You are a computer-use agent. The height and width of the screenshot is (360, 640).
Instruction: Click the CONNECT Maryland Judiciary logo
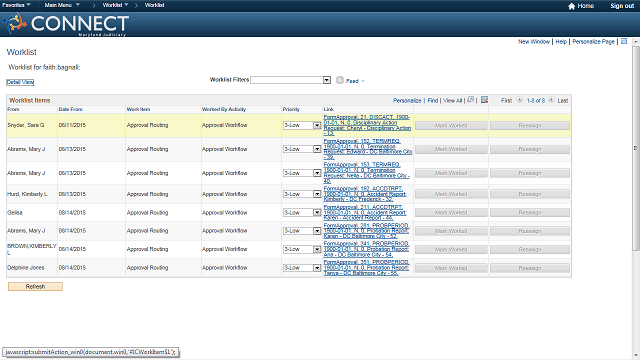(x=66, y=24)
